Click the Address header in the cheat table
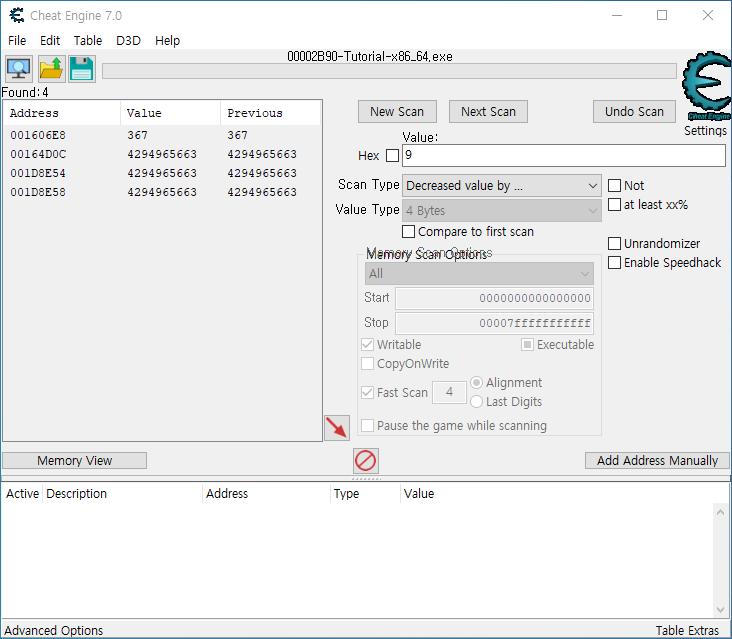 pyautogui.click(x=266, y=494)
